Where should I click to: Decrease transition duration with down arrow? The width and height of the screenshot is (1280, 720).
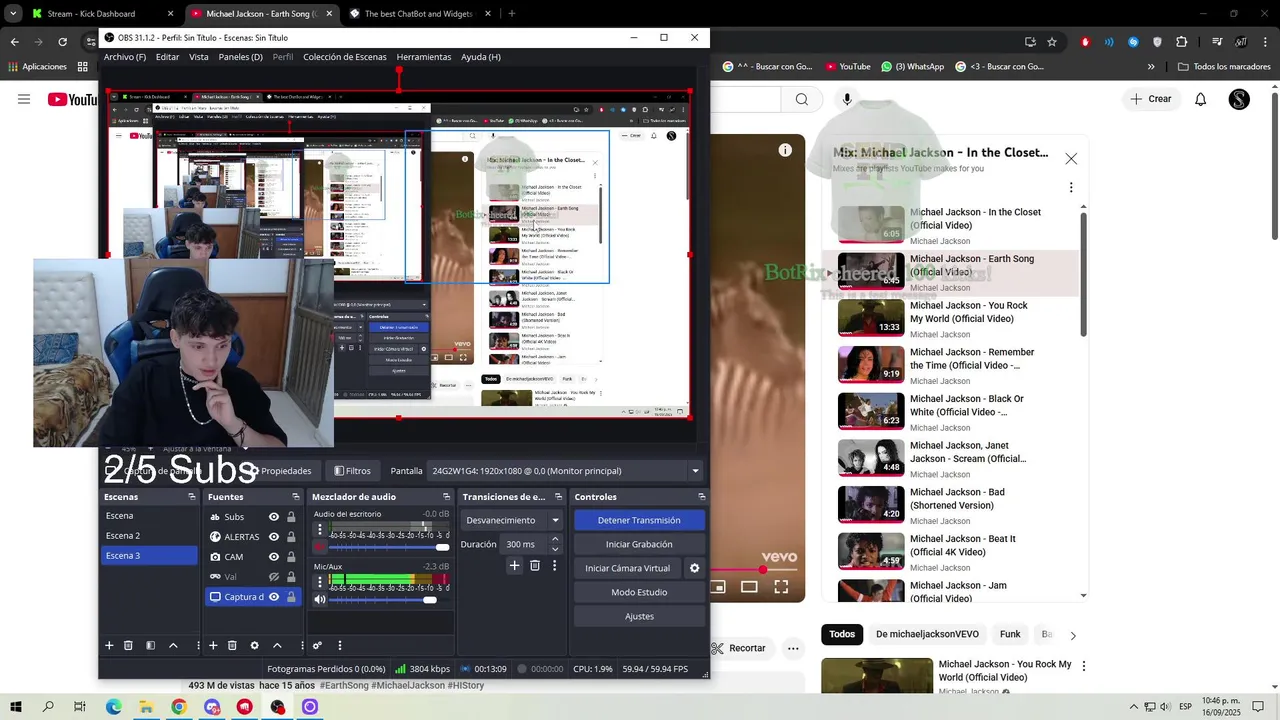pos(555,549)
